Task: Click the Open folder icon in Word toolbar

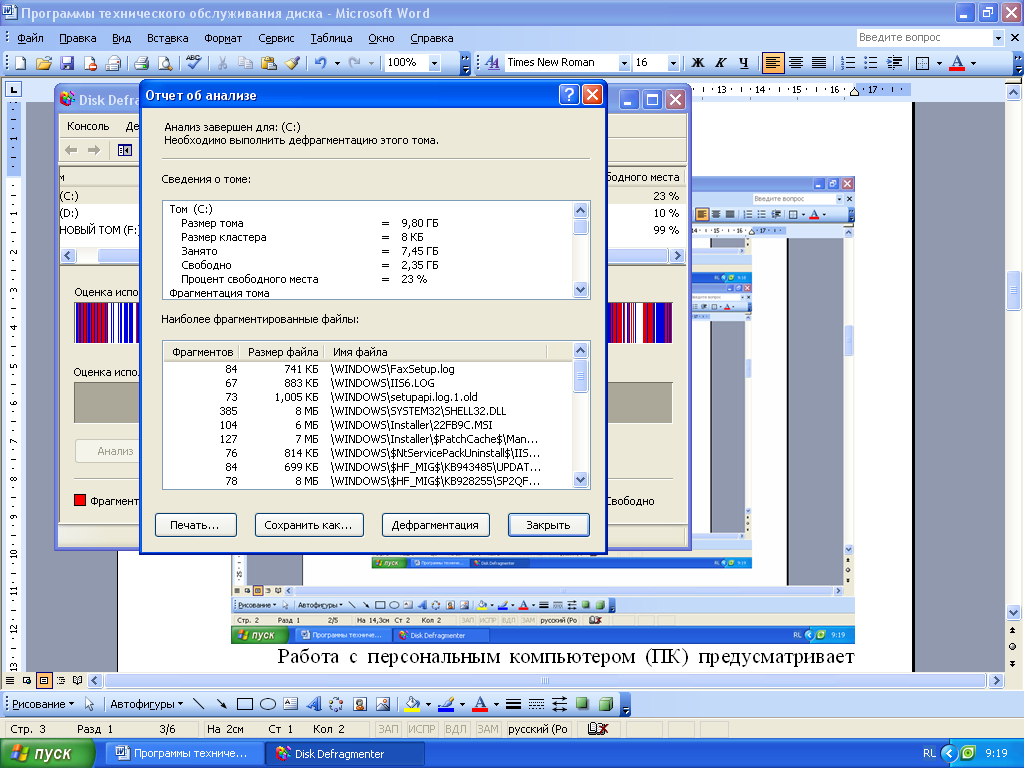Action: pyautogui.click(x=44, y=63)
